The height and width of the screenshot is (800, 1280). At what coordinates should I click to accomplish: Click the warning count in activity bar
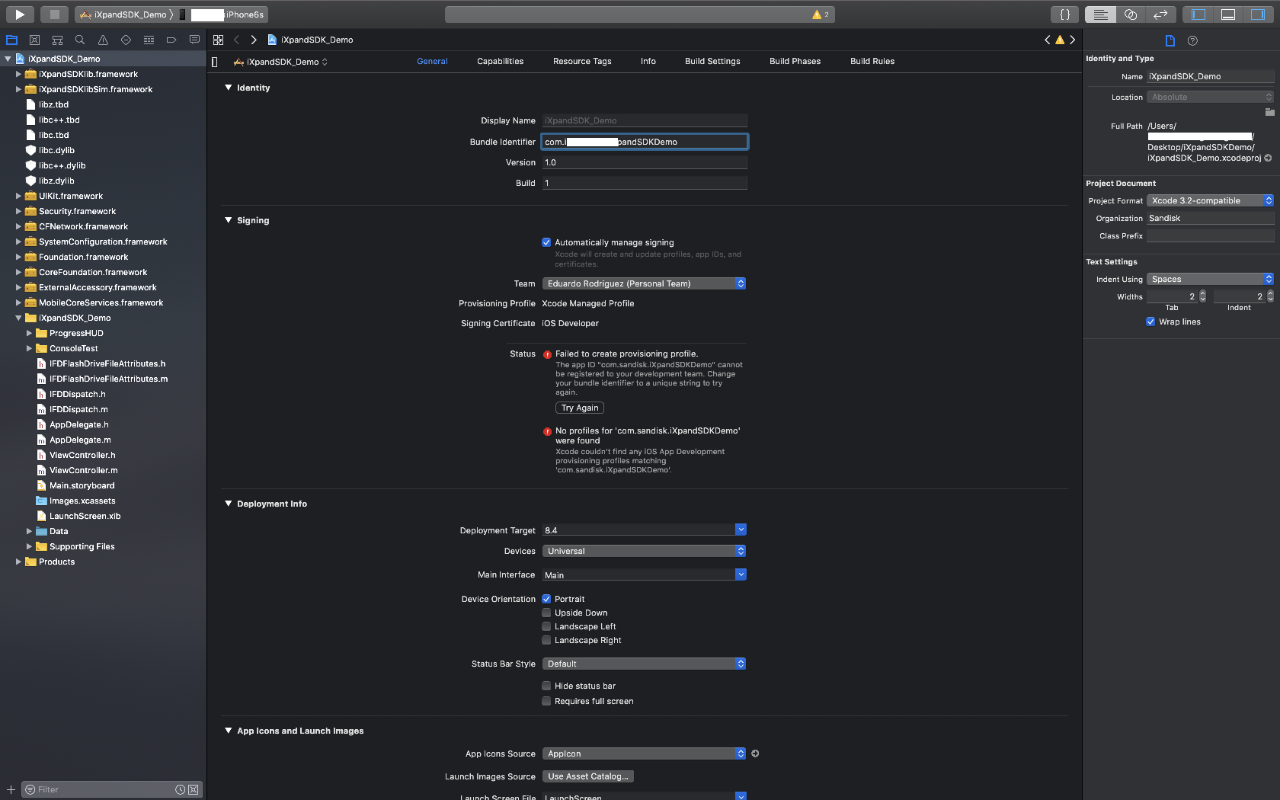pos(821,15)
